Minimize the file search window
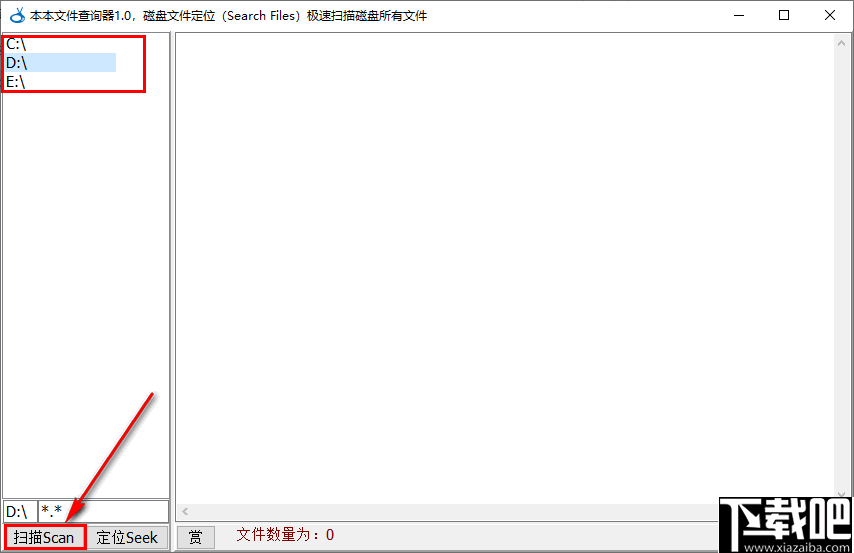854x553 pixels. 739,15
